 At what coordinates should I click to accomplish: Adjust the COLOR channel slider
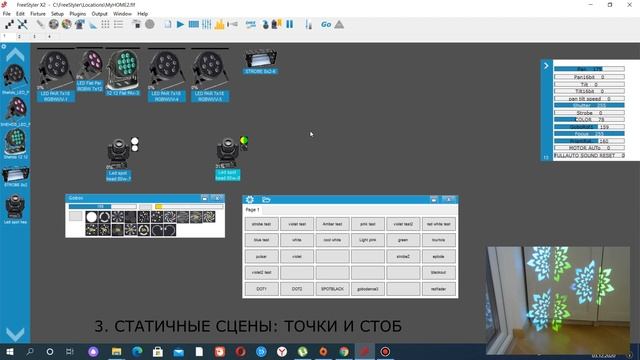point(589,120)
